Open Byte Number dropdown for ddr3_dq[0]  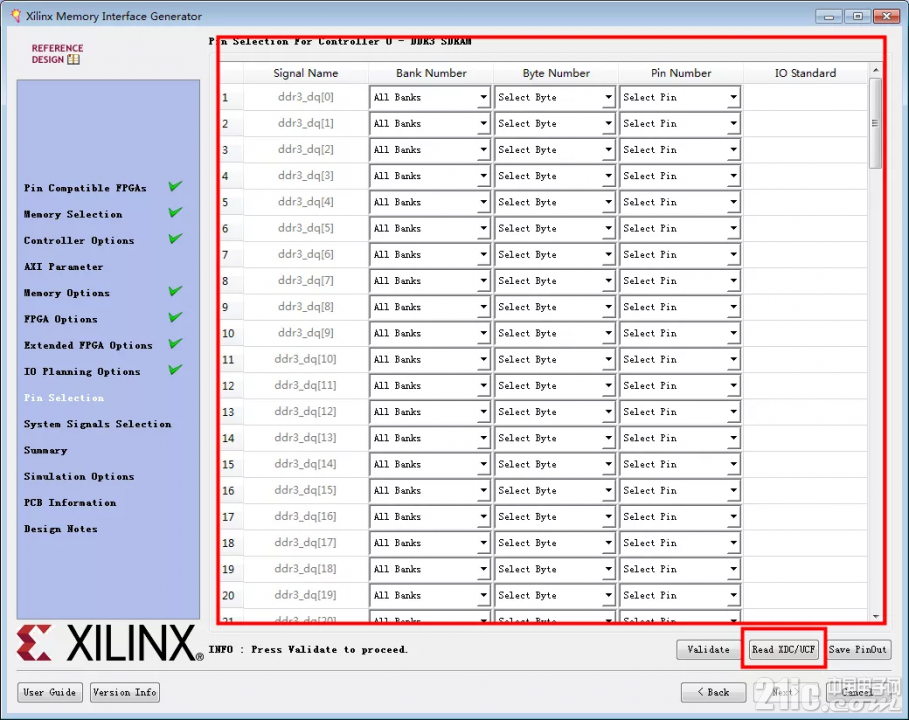[555, 97]
